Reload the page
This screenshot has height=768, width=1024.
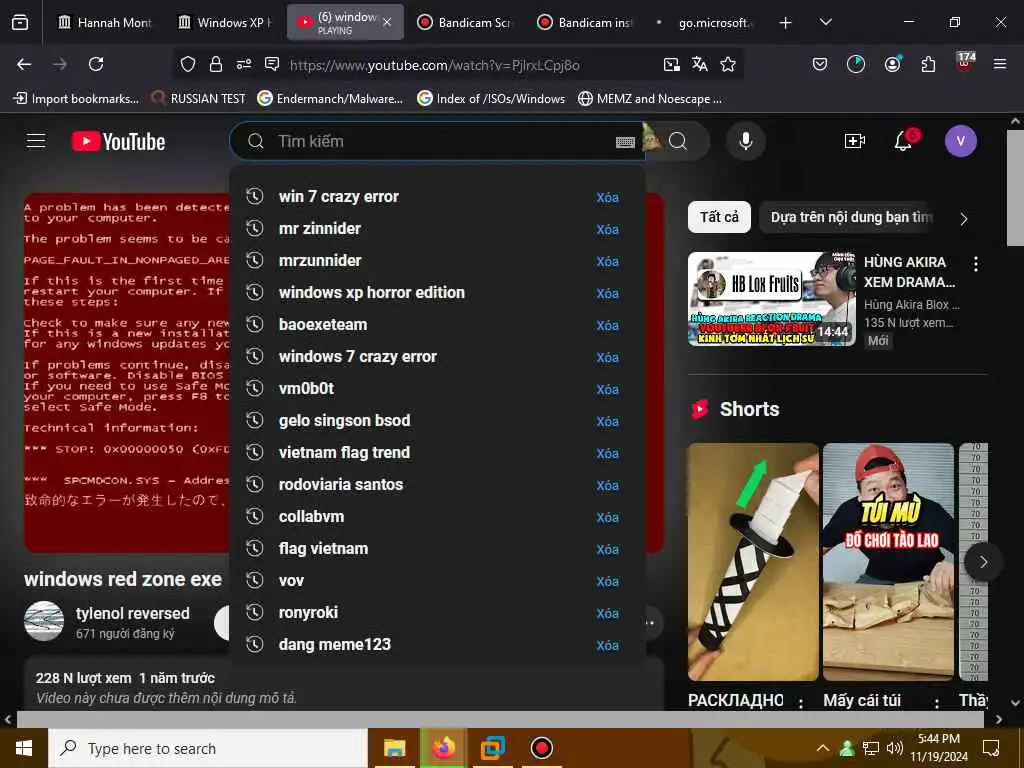[x=96, y=64]
